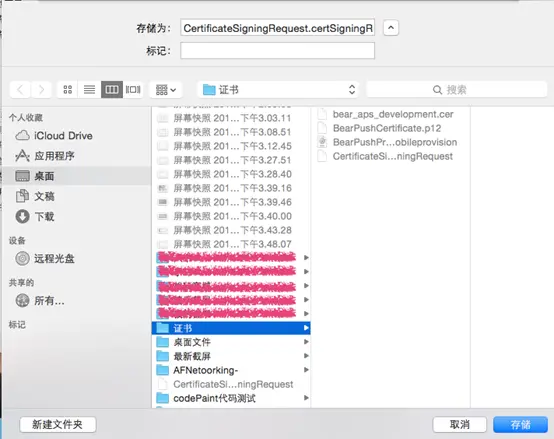Collapse the save dialog with chevron button

pos(391,28)
